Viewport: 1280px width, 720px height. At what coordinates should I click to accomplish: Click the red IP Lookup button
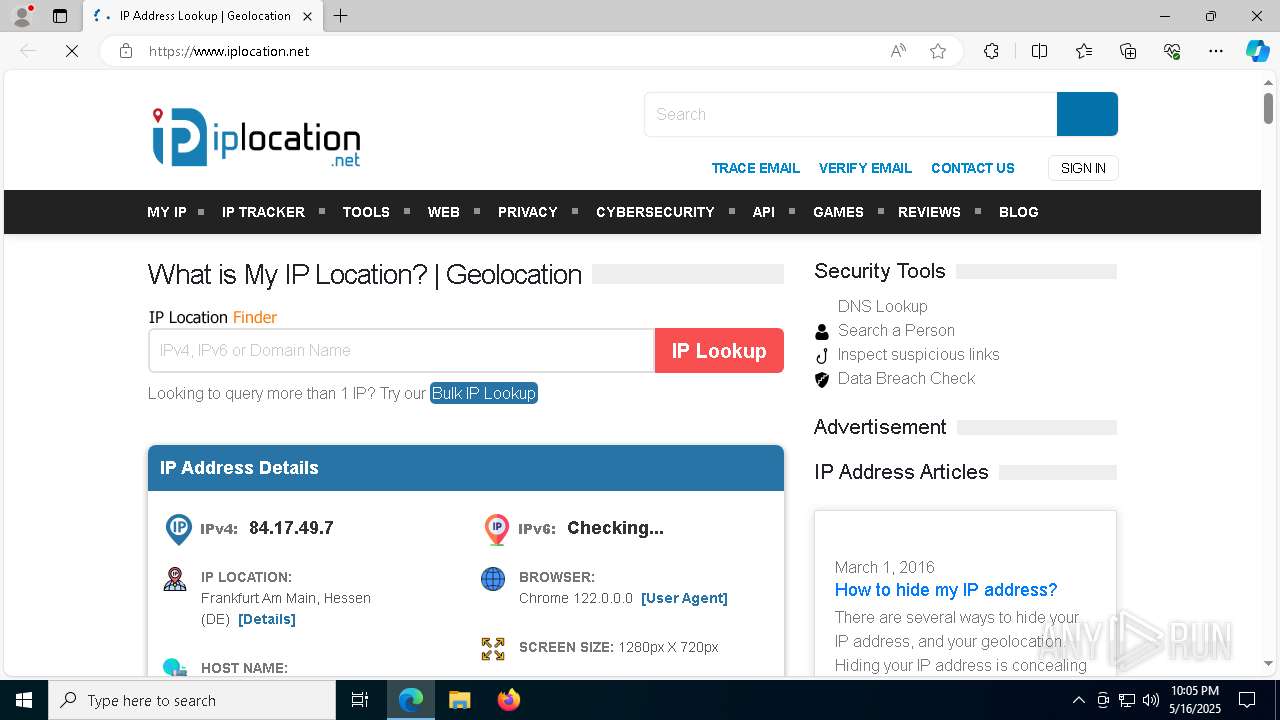pyautogui.click(x=719, y=350)
